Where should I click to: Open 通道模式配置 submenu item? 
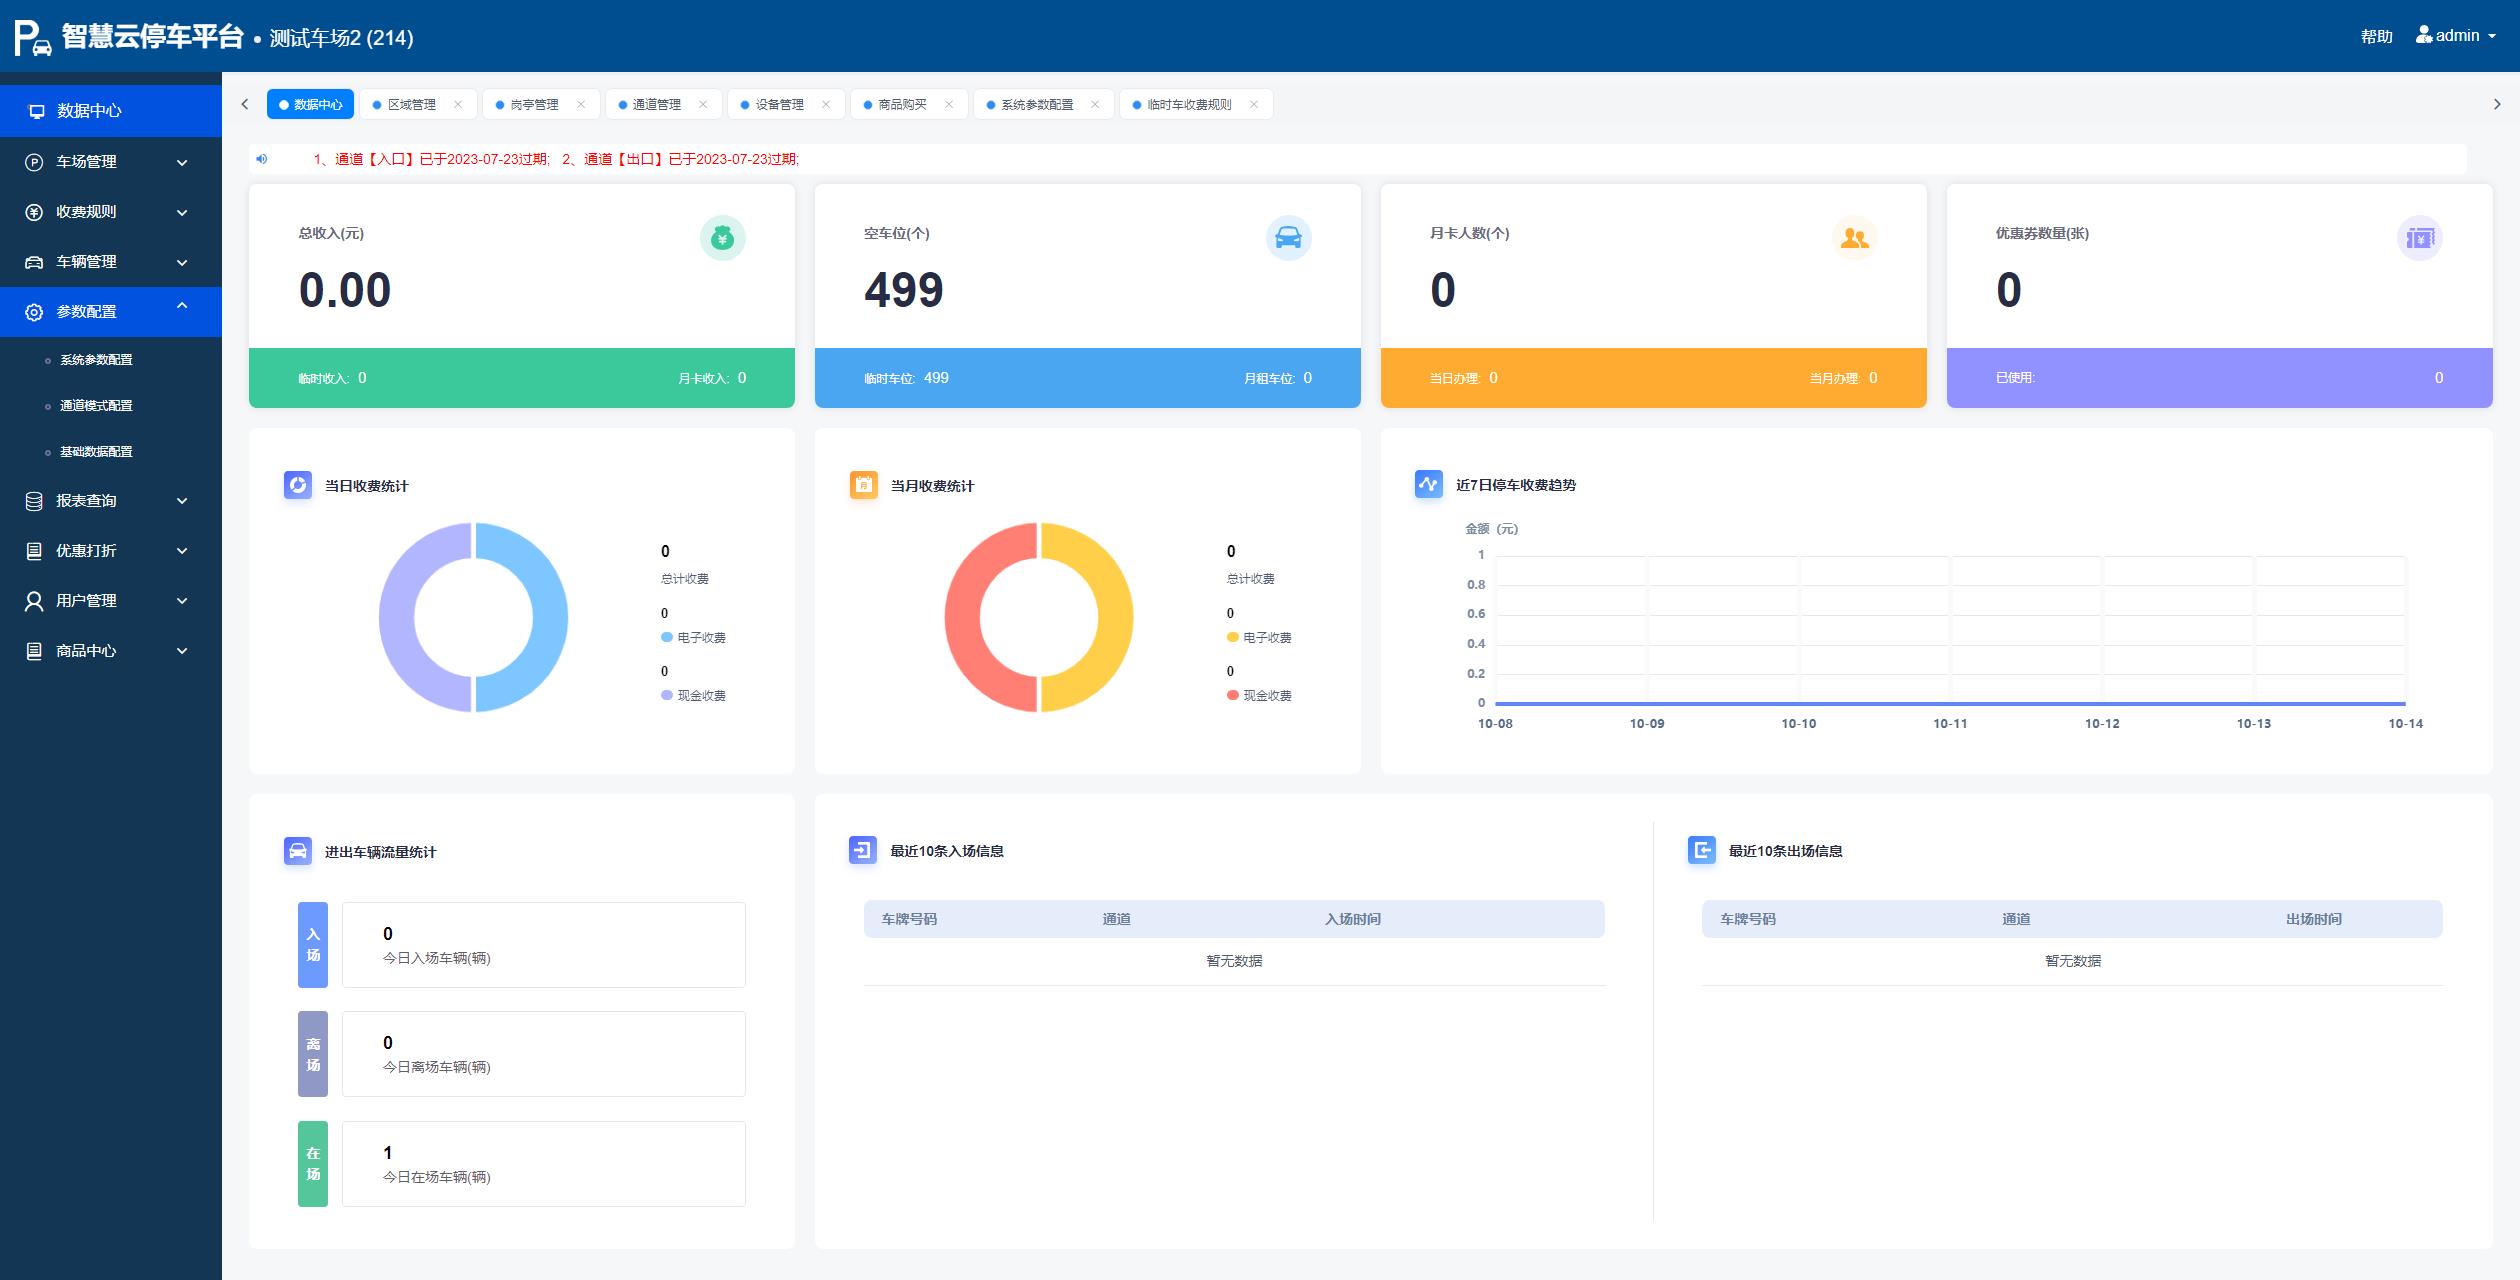point(96,405)
